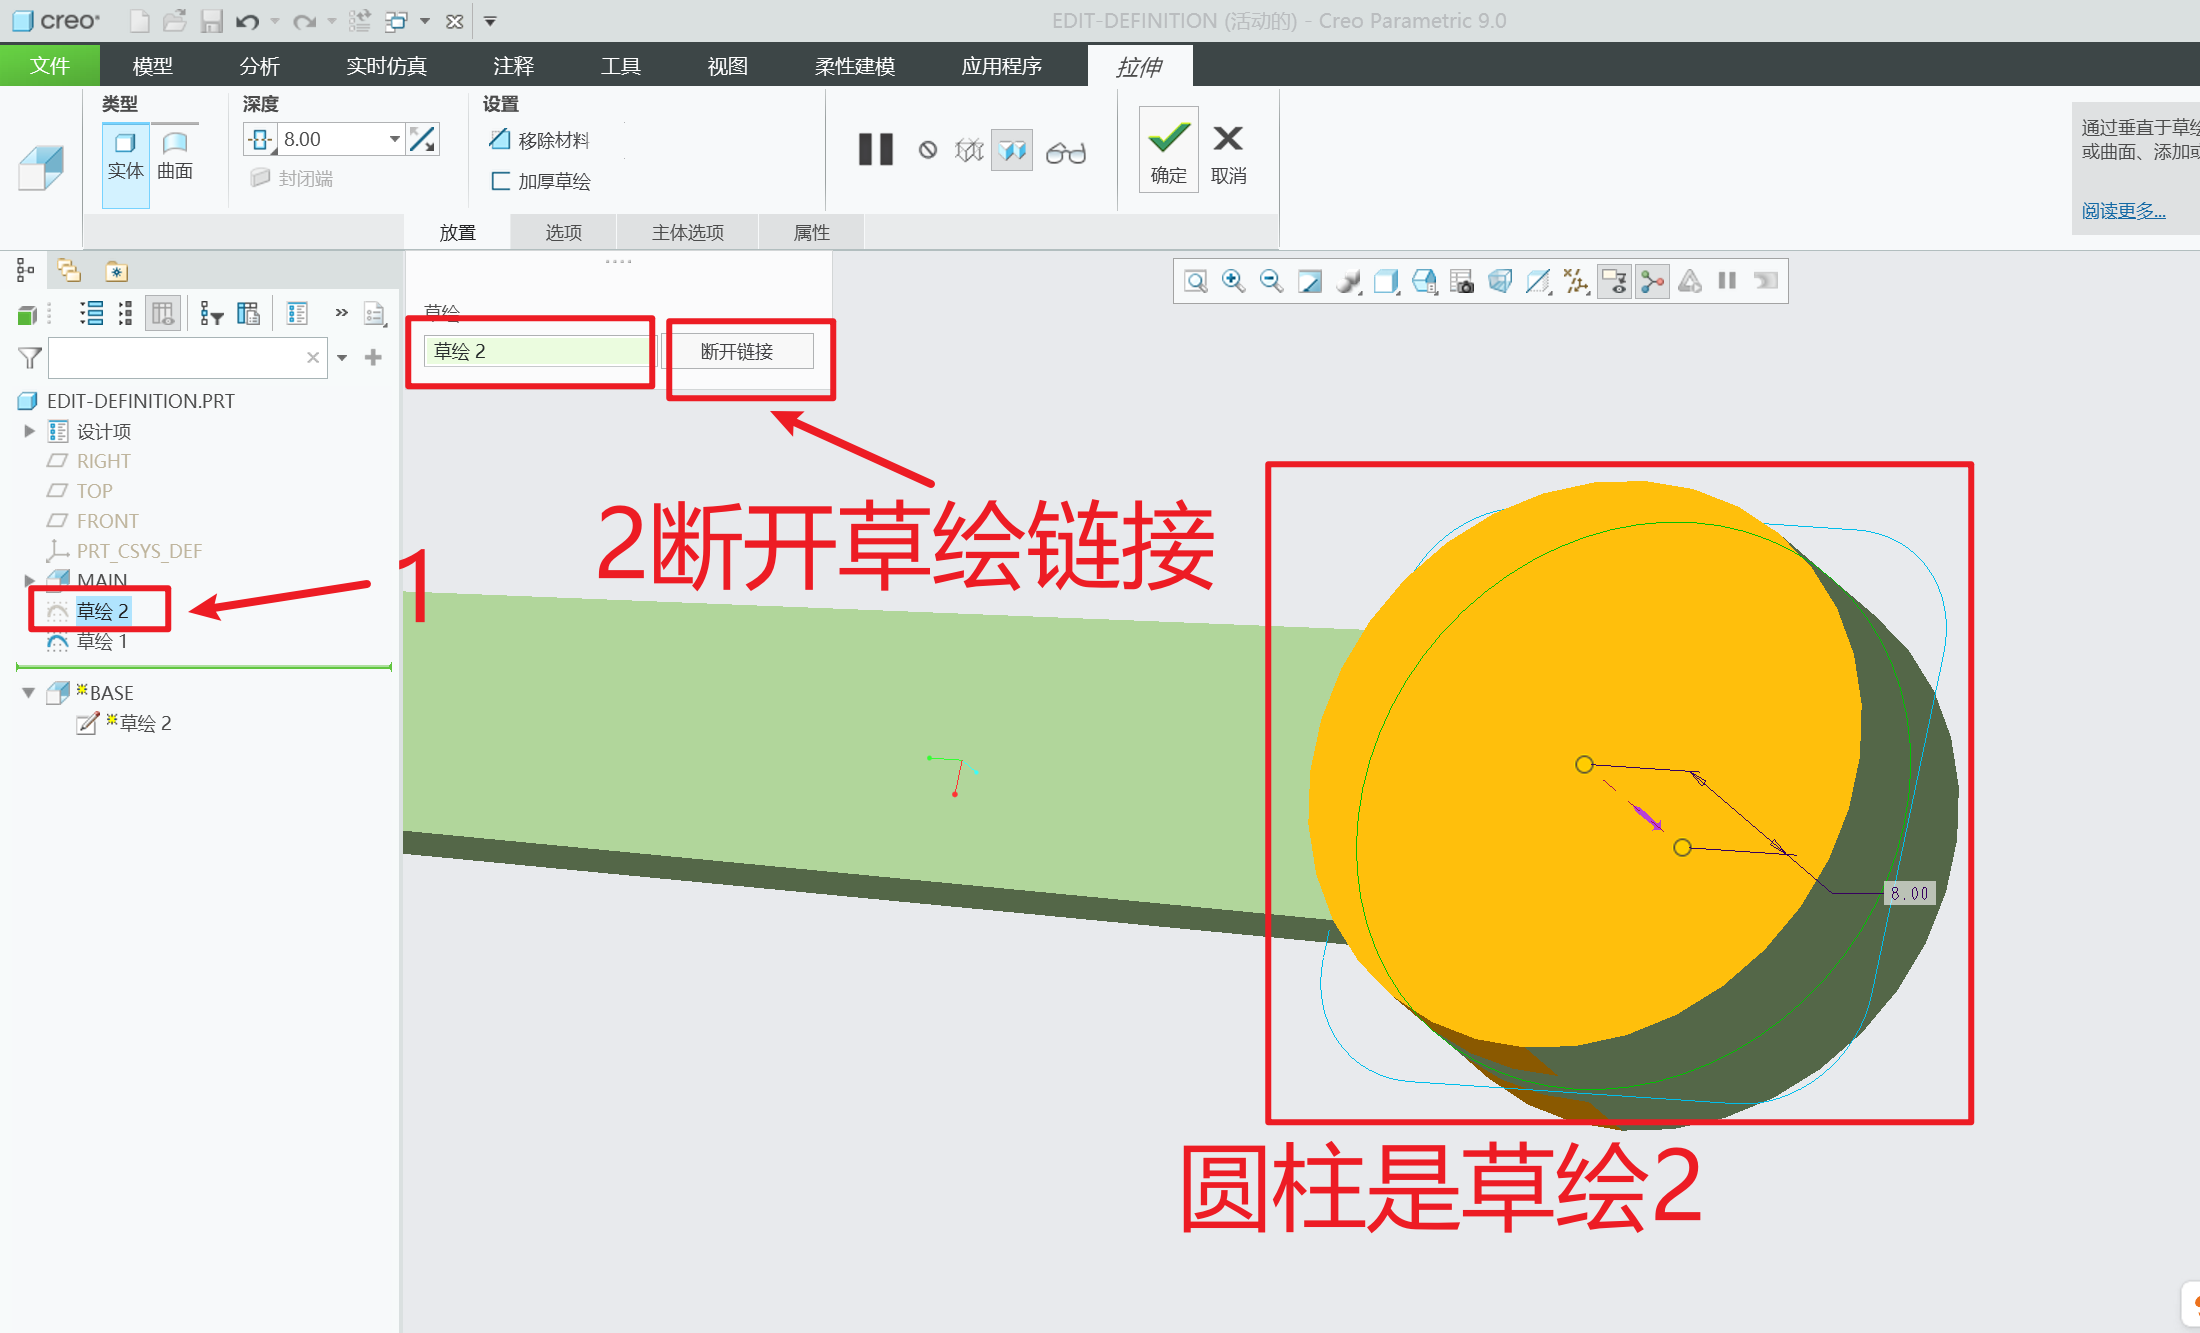The width and height of the screenshot is (2200, 1333).
Task: Click datum display filters icon
Action: 1576,281
